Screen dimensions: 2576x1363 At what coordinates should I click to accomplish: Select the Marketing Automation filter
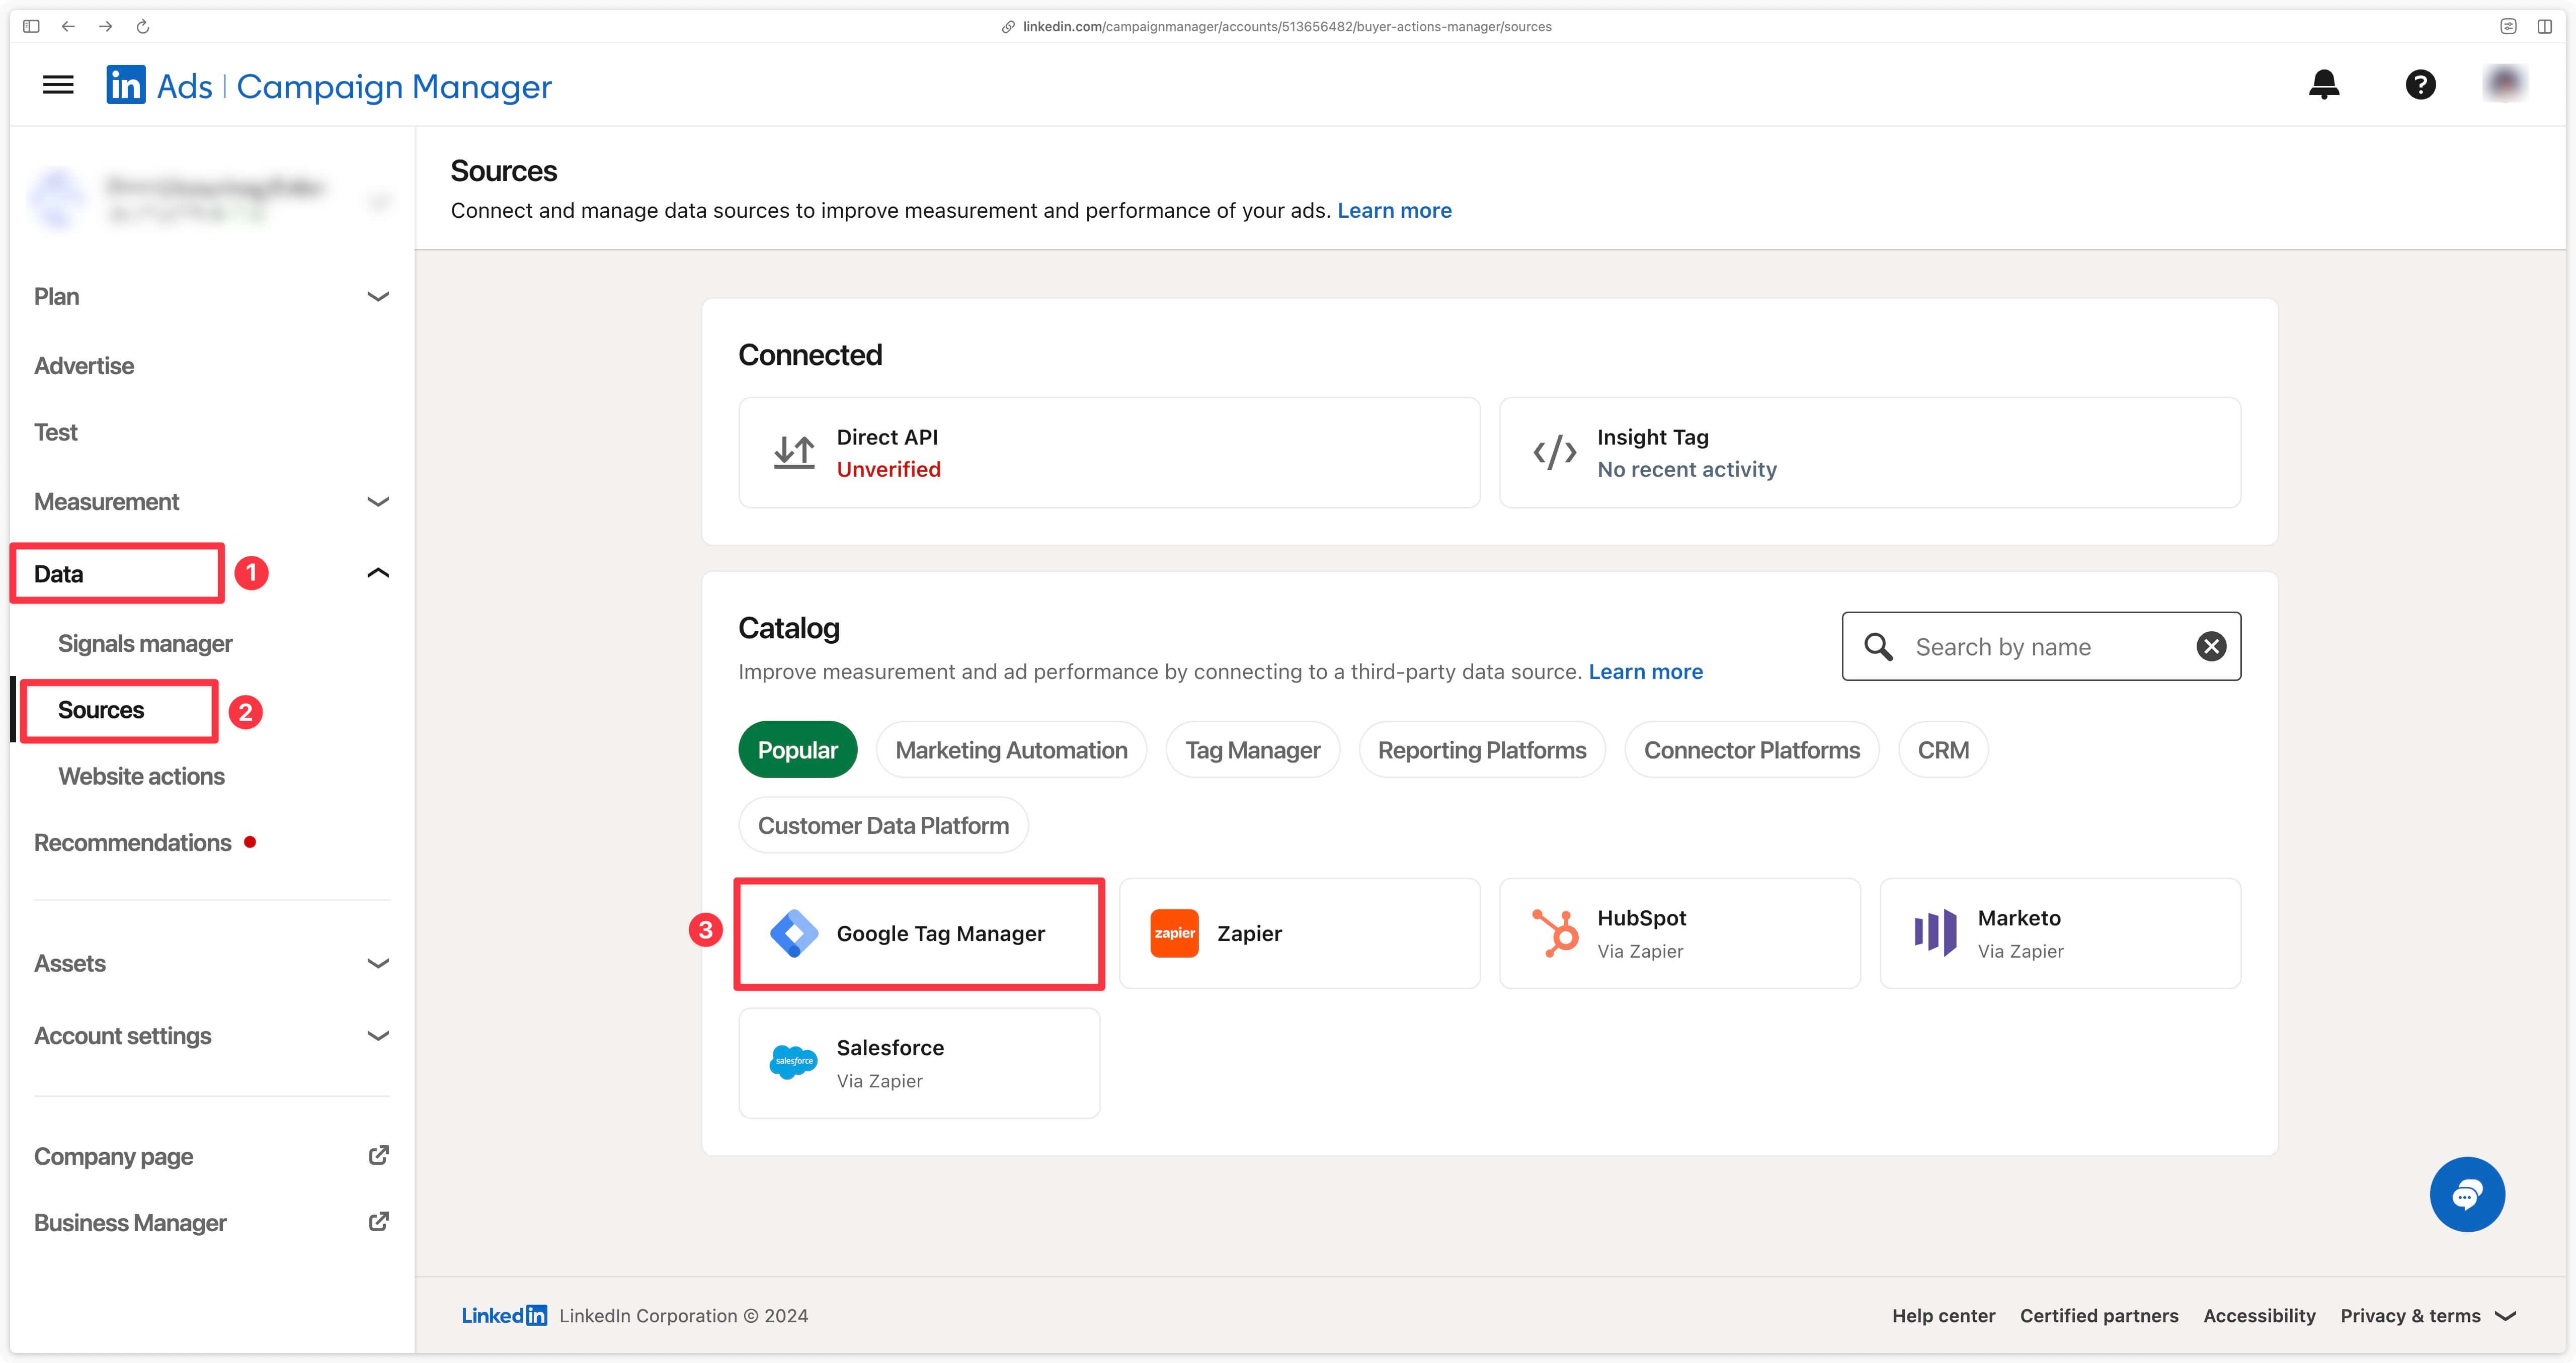pos(1011,750)
